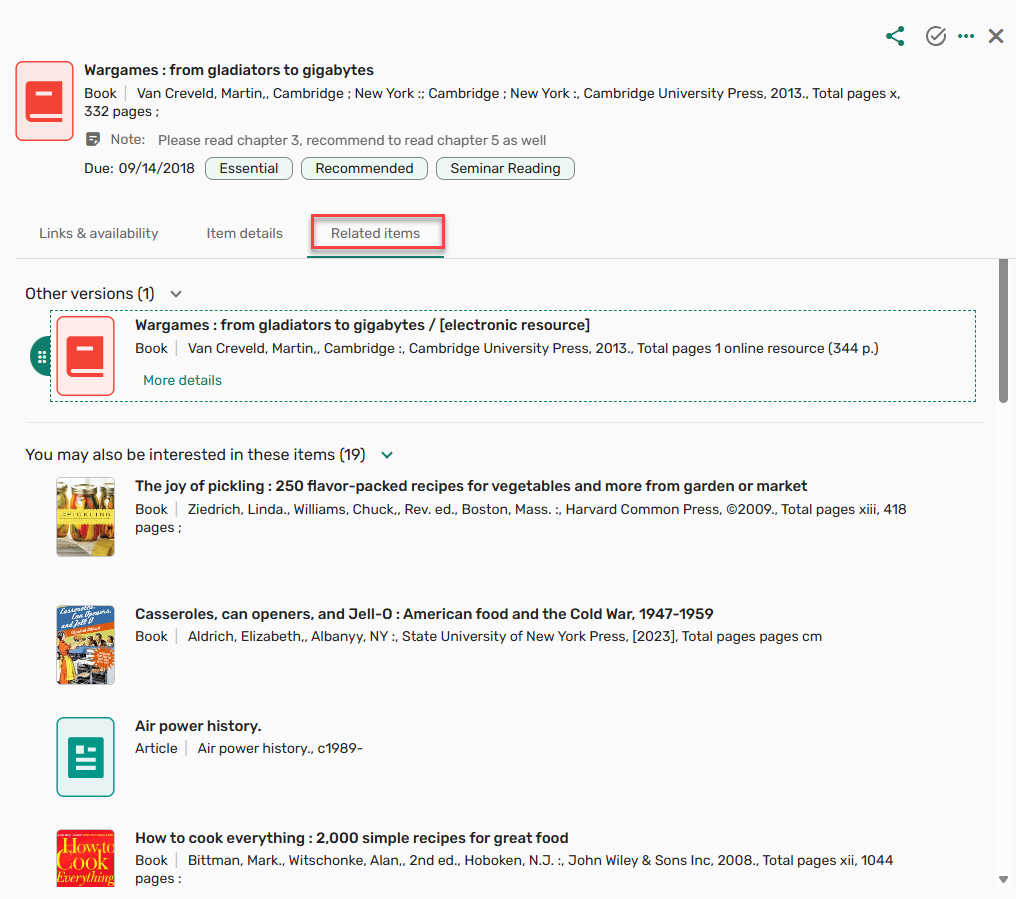Viewport: 1016px width, 899px height.
Task: Click the Wargames: from gladiators to gigabytes heading
Action: click(x=229, y=70)
